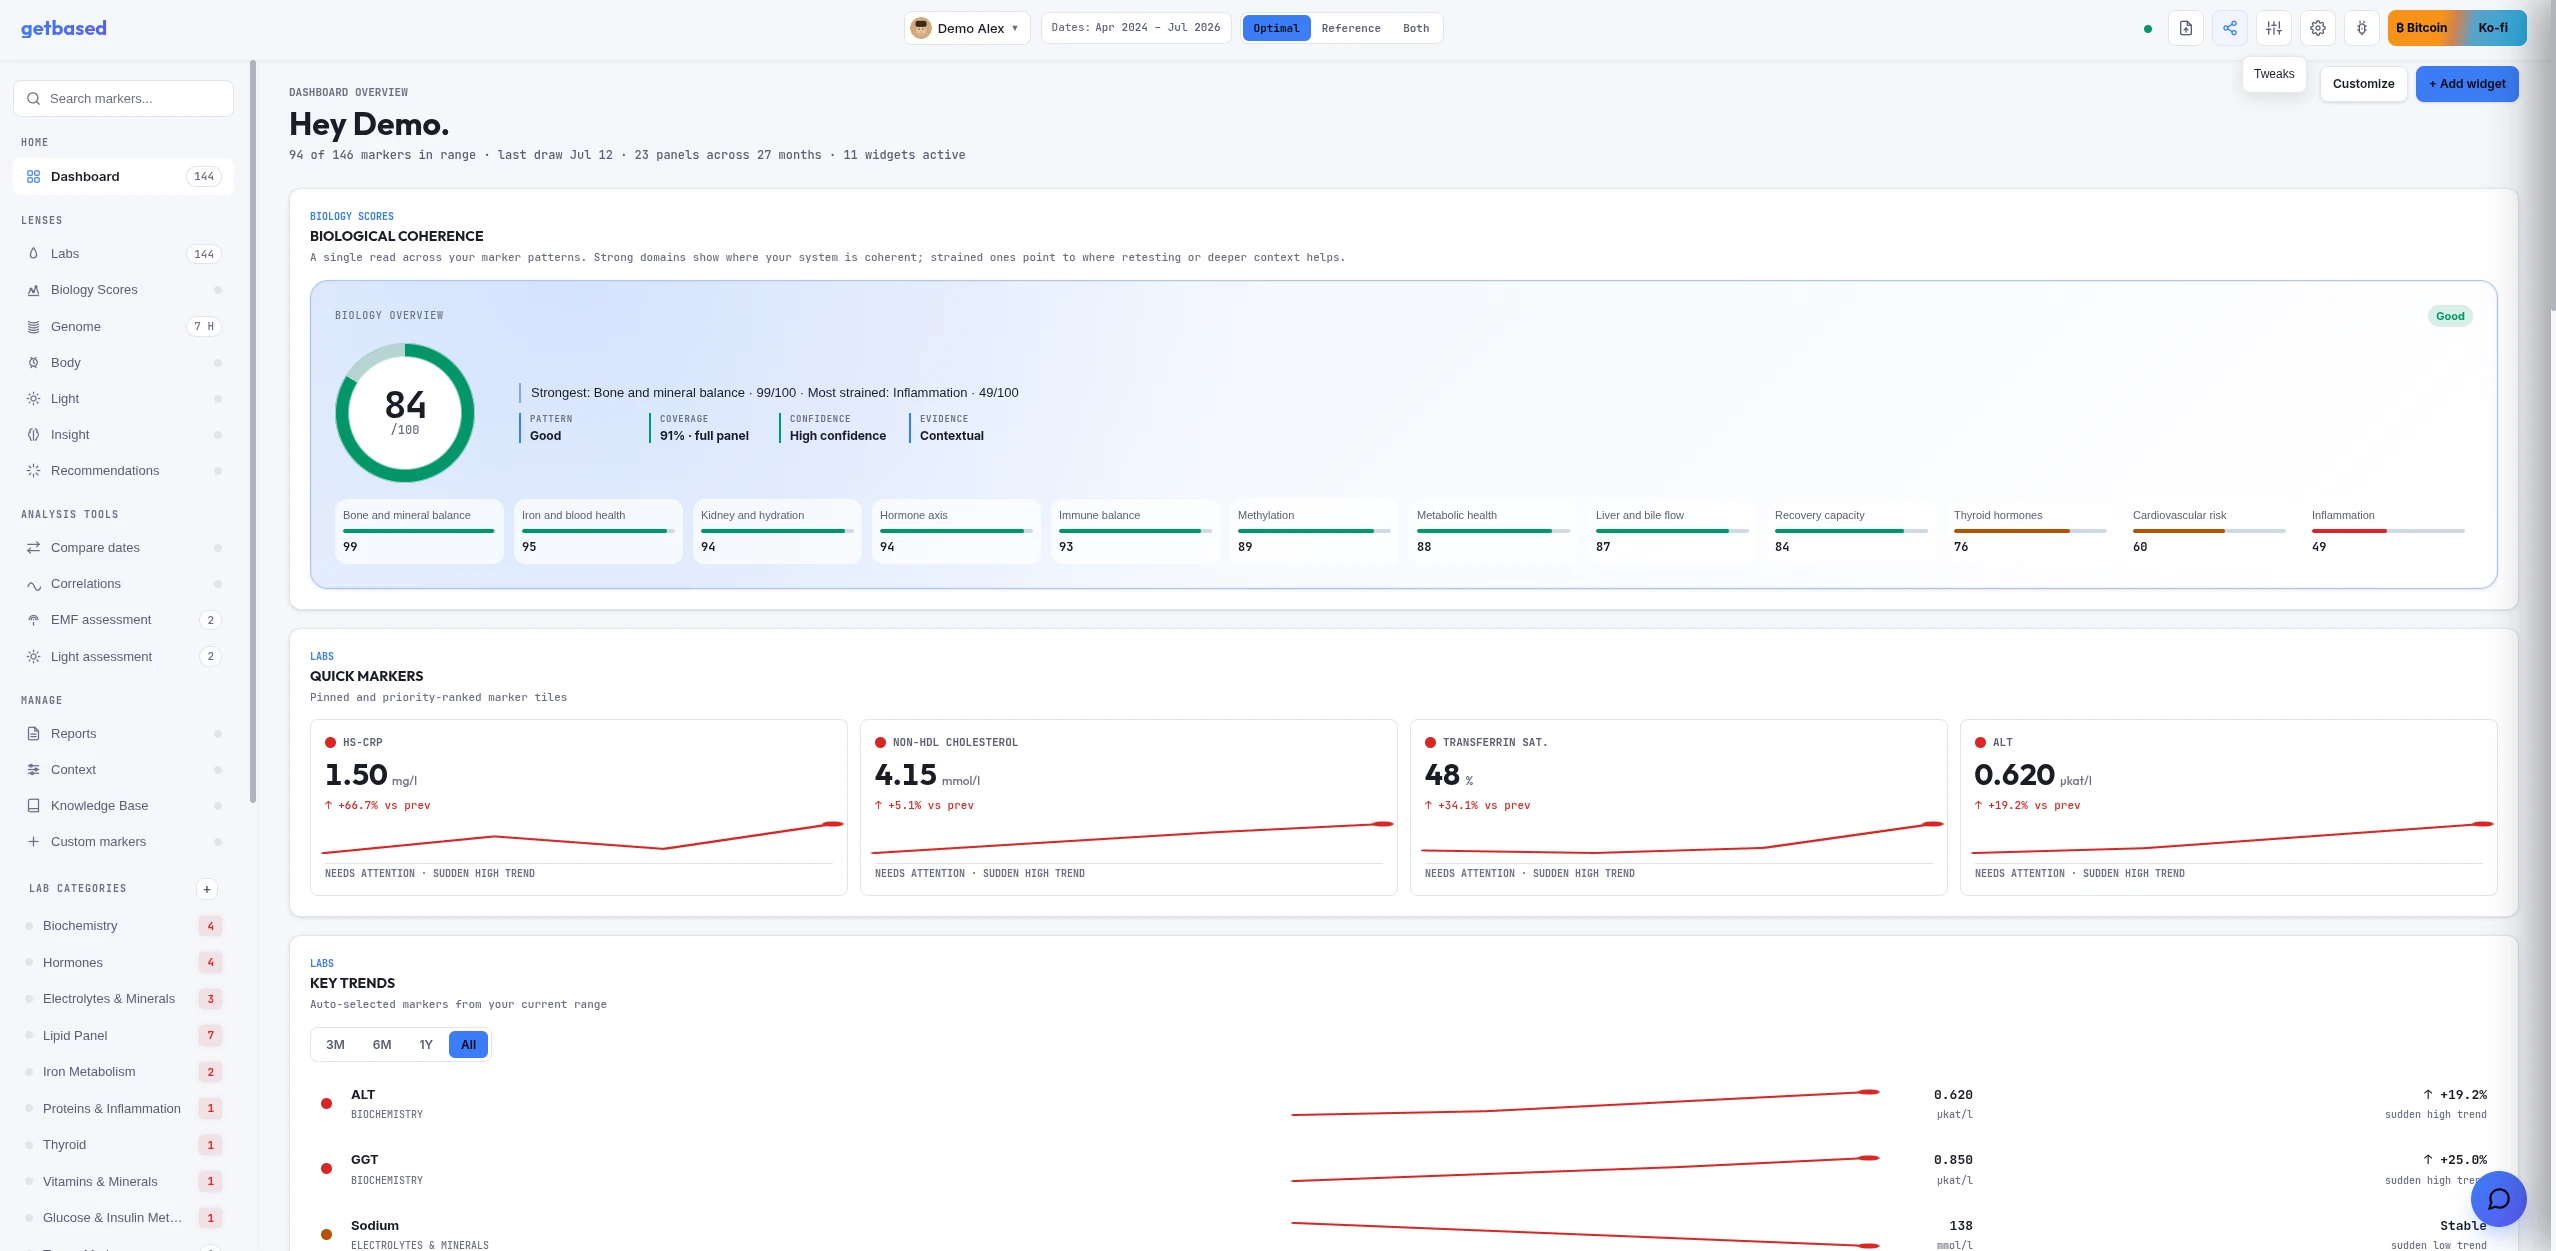Open the chat bubble button
Image resolution: width=2556 pixels, height=1251 pixels.
click(x=2498, y=1199)
